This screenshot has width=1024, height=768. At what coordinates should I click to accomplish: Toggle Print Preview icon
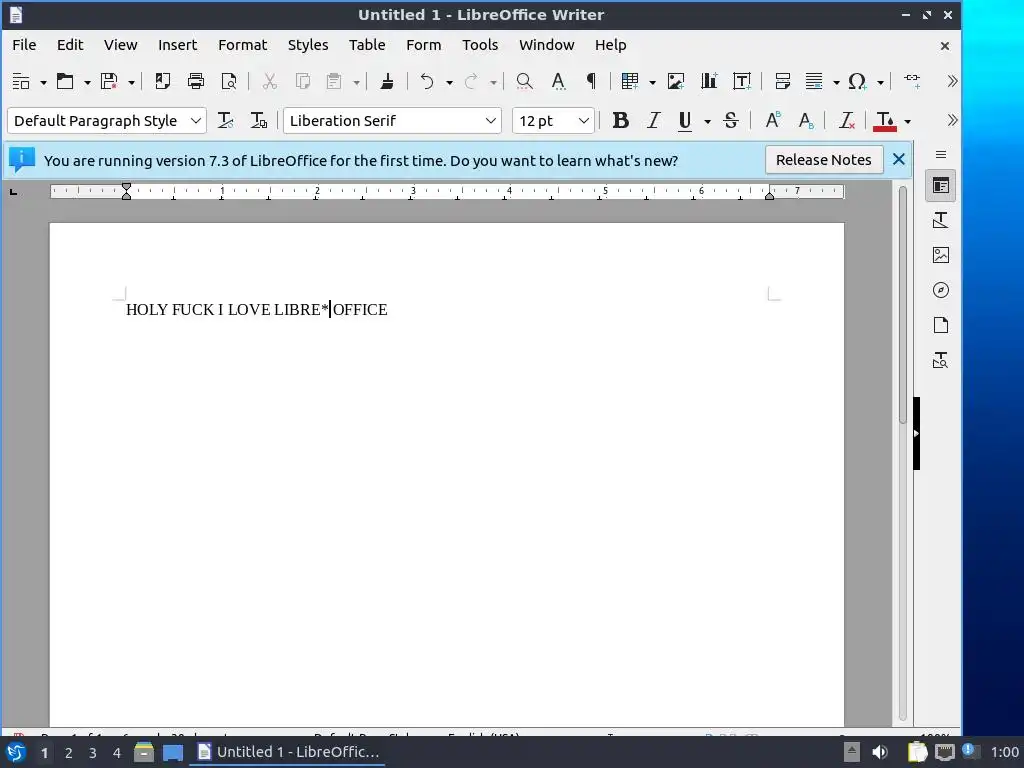click(x=229, y=81)
